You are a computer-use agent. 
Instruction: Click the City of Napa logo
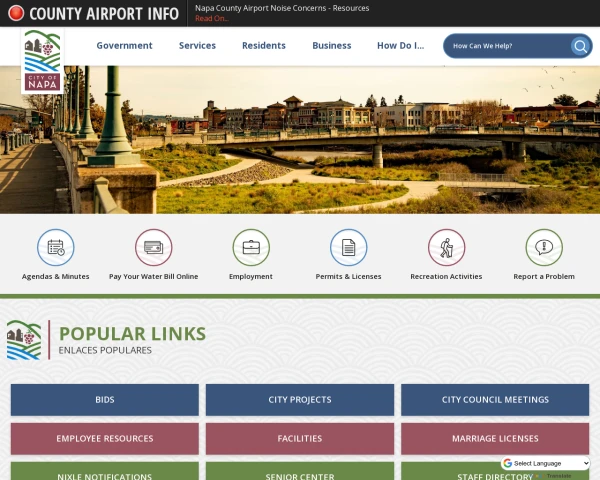42,61
